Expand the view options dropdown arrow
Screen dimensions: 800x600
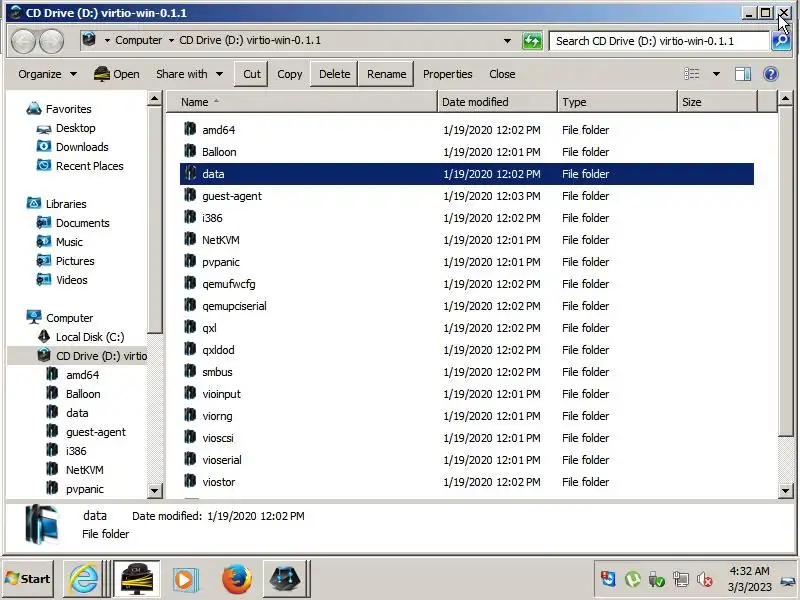point(716,74)
